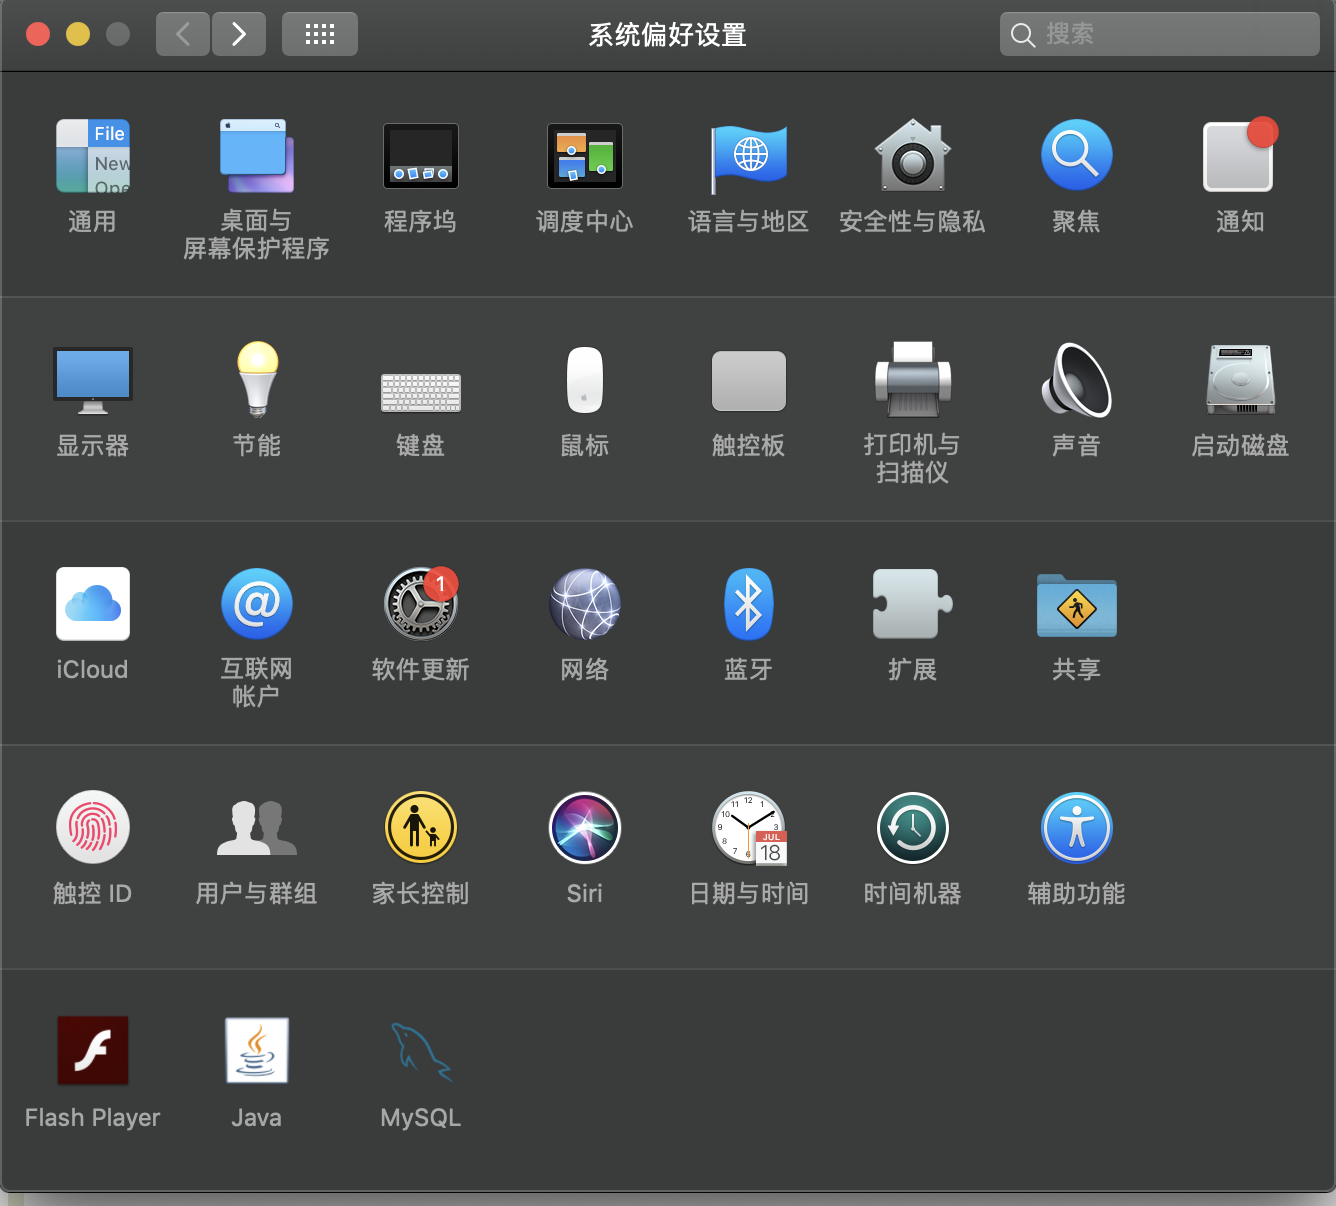The image size is (1336, 1206).
Task: Select the 调度中心 icon
Action: click(x=584, y=156)
